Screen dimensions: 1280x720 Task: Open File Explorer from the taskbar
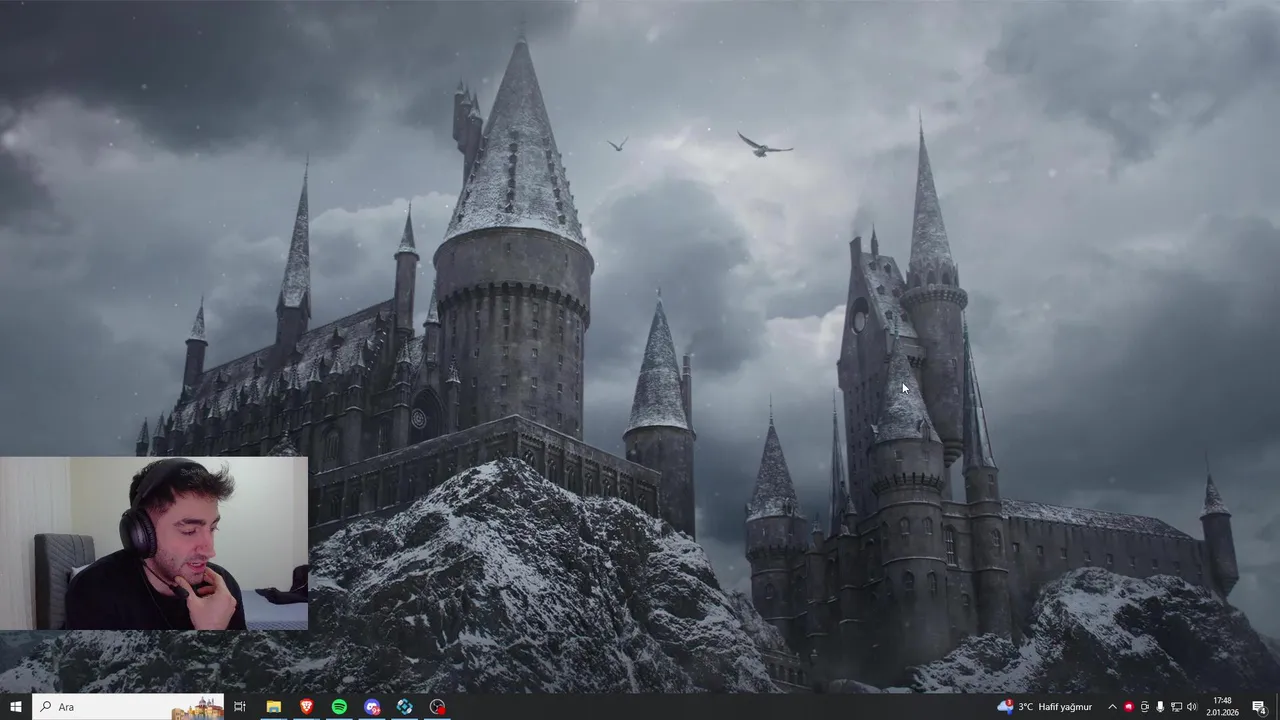pos(273,707)
